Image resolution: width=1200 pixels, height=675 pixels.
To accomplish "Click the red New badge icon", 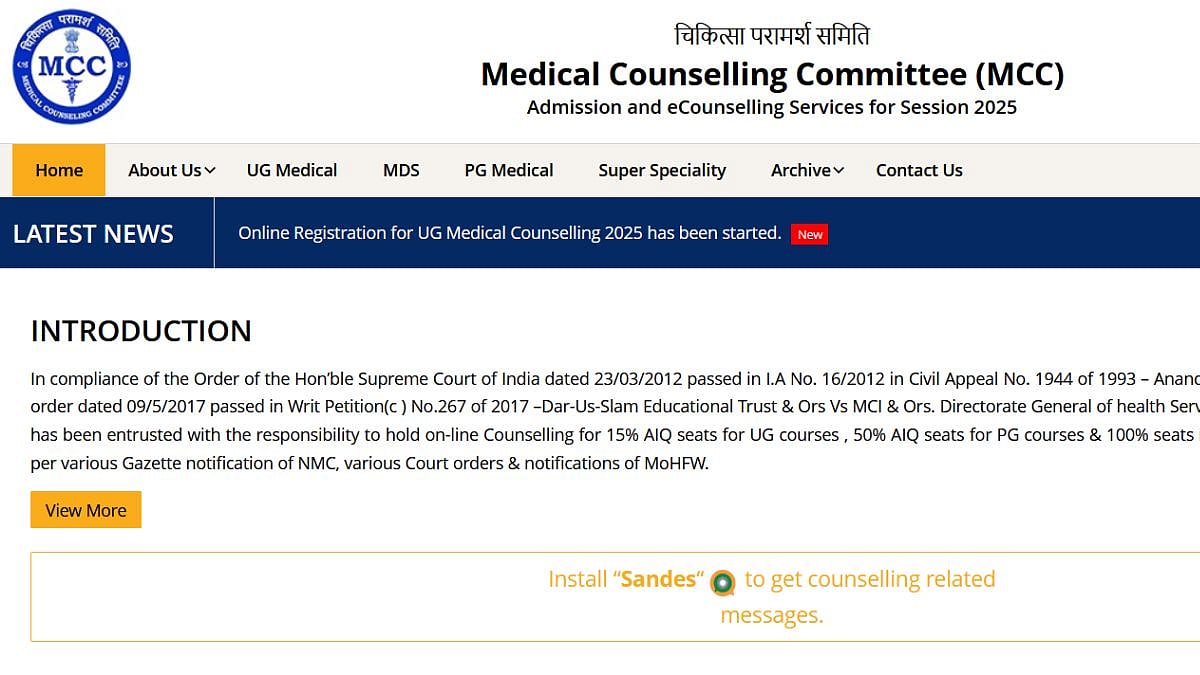I will coord(809,234).
